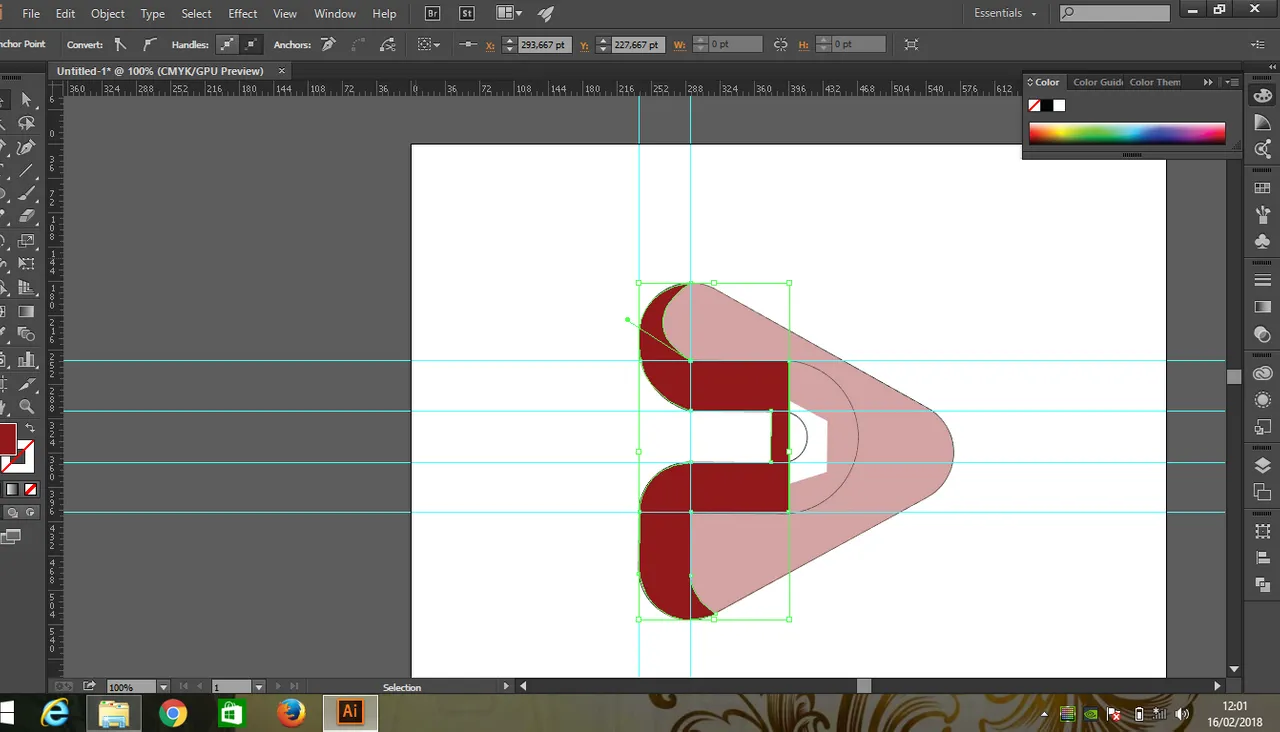Select the Free Transform tool
Image resolution: width=1280 pixels, height=732 pixels.
tap(27, 265)
